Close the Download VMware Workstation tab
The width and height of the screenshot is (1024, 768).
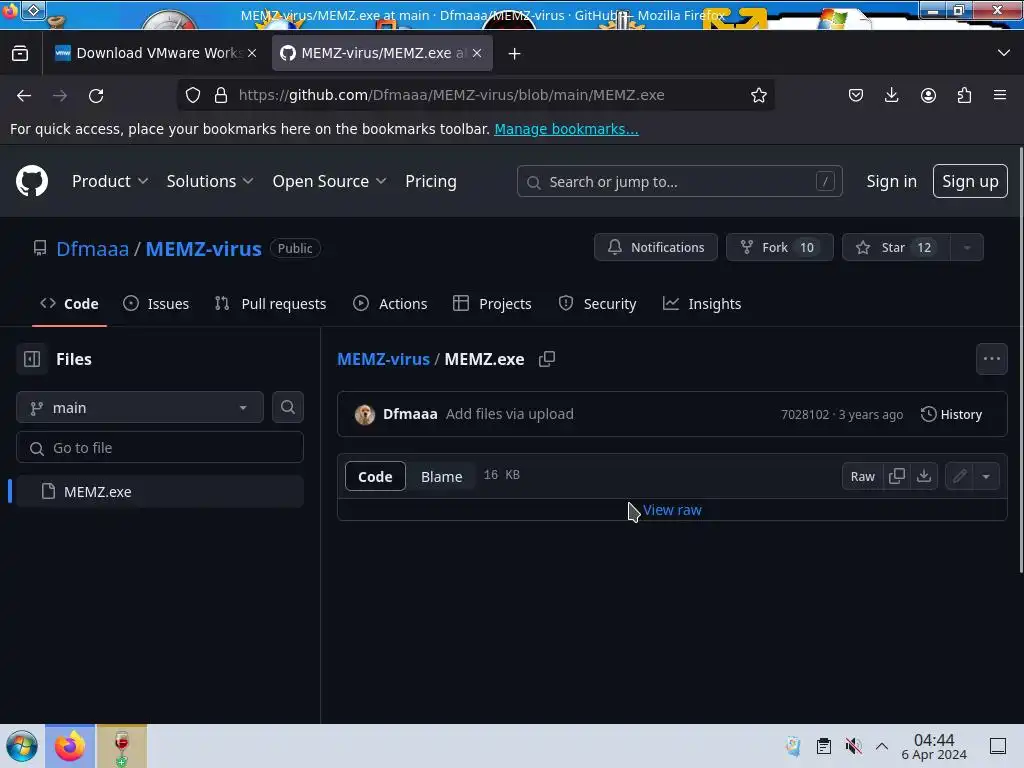tap(252, 53)
